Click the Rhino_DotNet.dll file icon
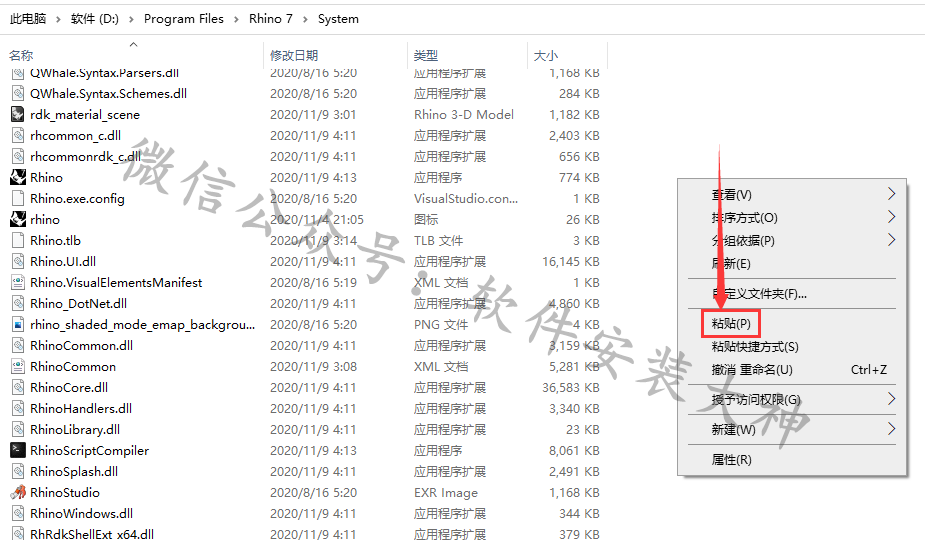Image resolution: width=925 pixels, height=540 pixels. 18,303
